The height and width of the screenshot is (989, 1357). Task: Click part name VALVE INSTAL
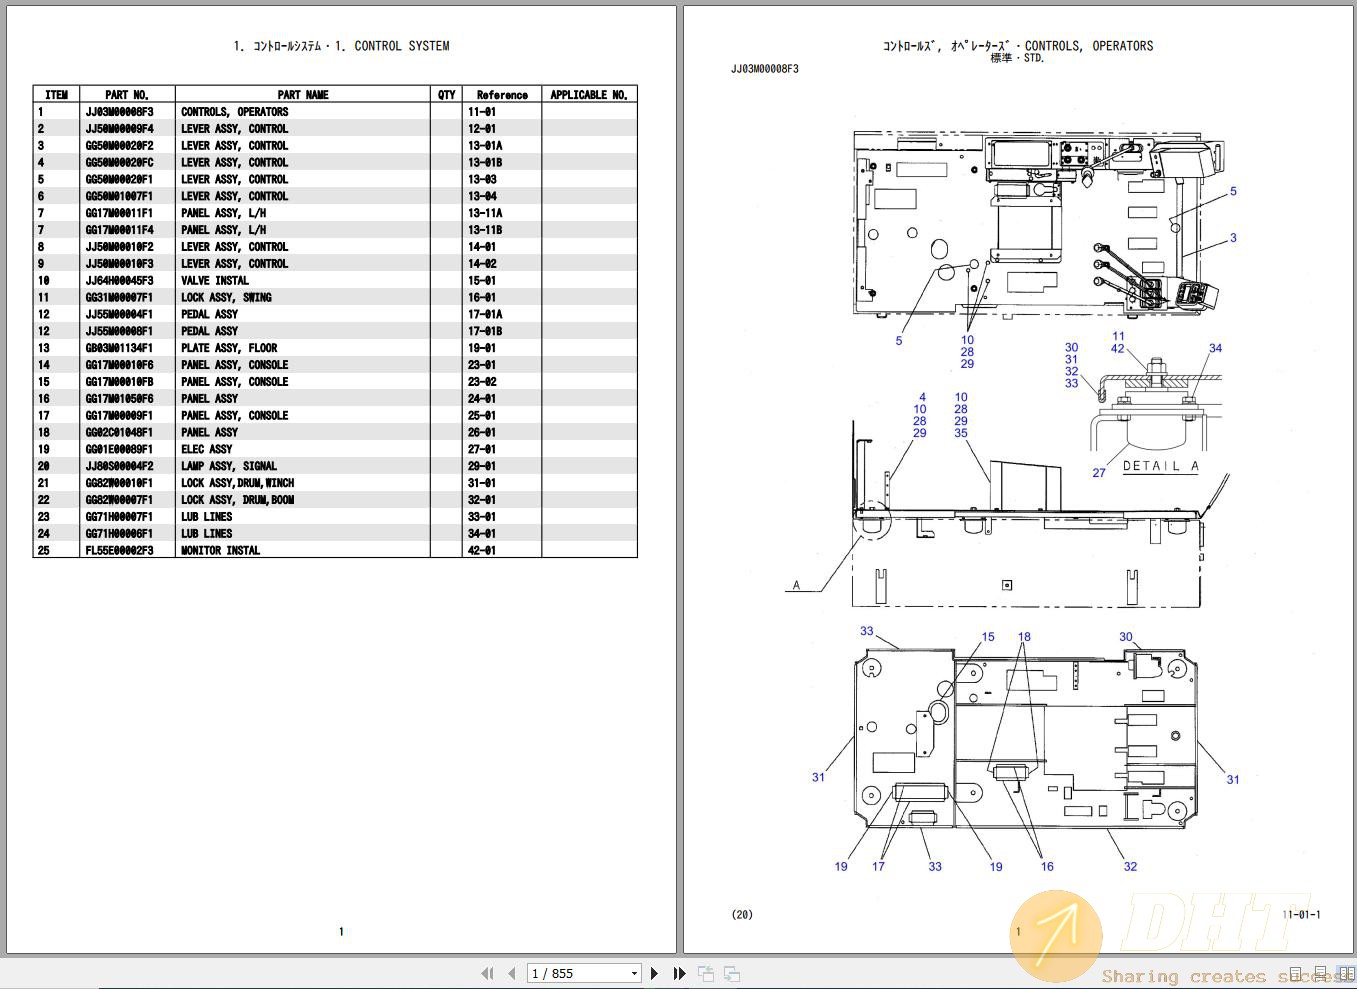tap(215, 281)
